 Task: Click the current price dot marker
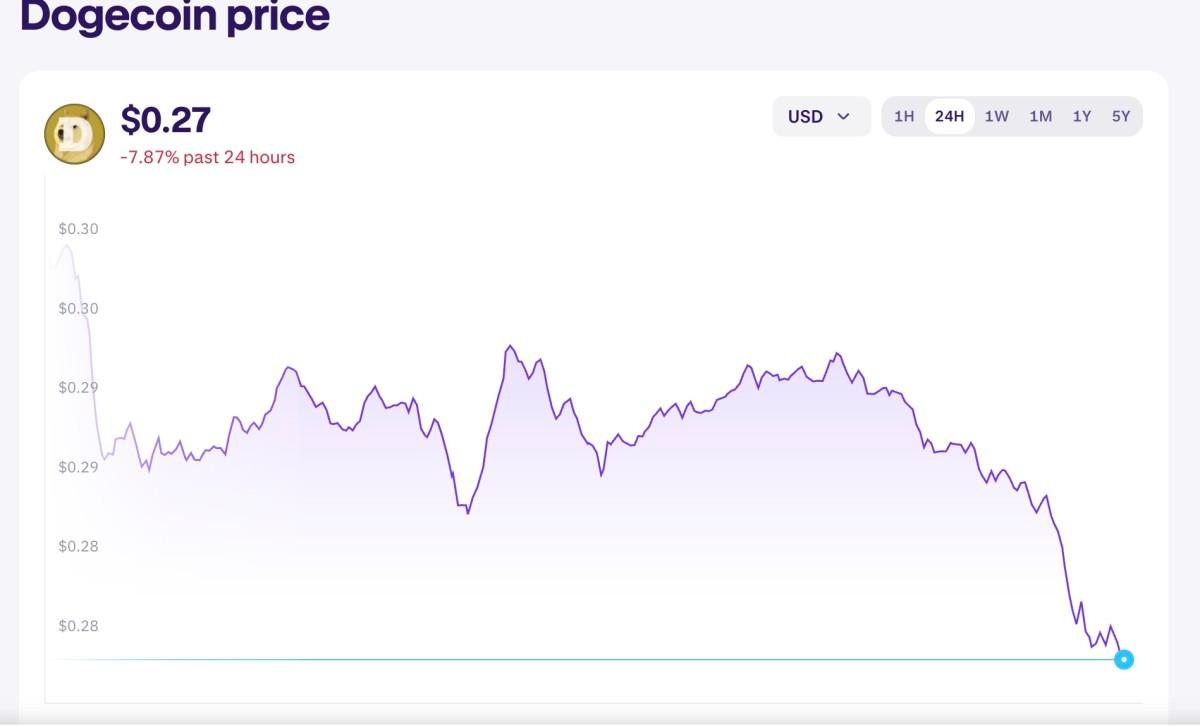pos(1124,658)
